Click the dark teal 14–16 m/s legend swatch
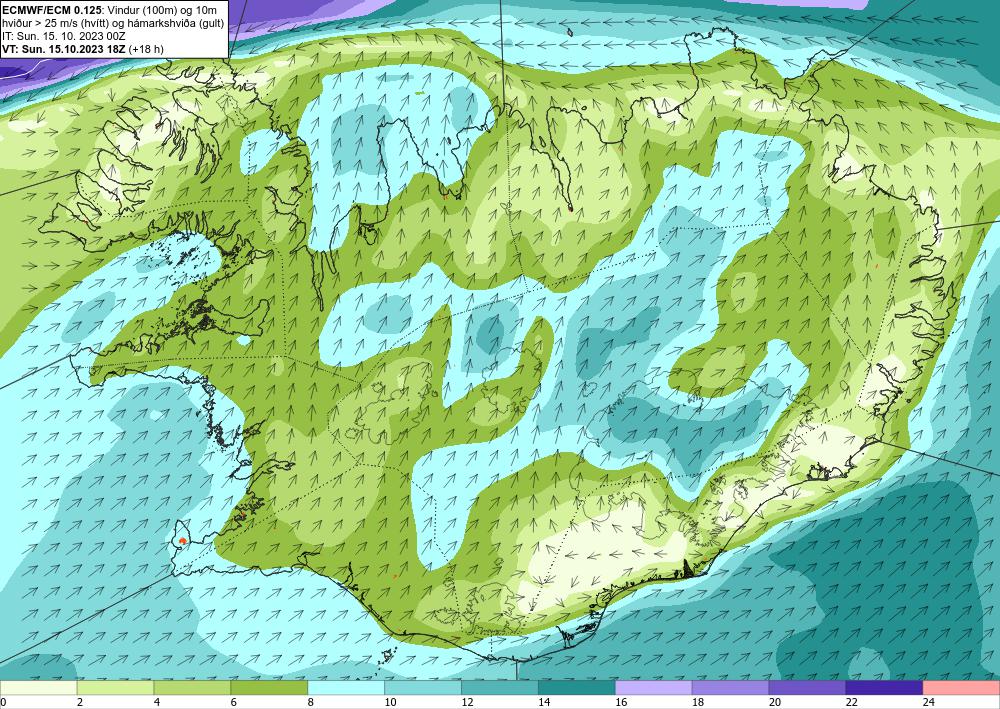 [577, 688]
